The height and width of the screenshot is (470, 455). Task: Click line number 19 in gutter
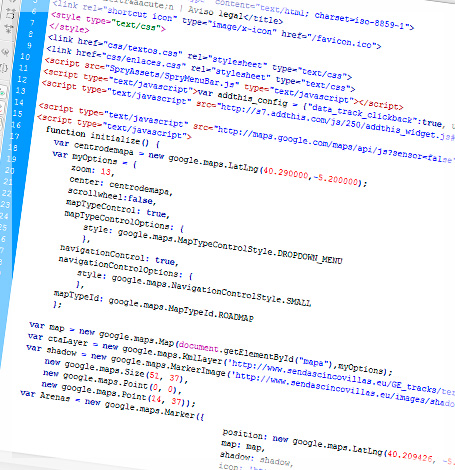point(11,159)
